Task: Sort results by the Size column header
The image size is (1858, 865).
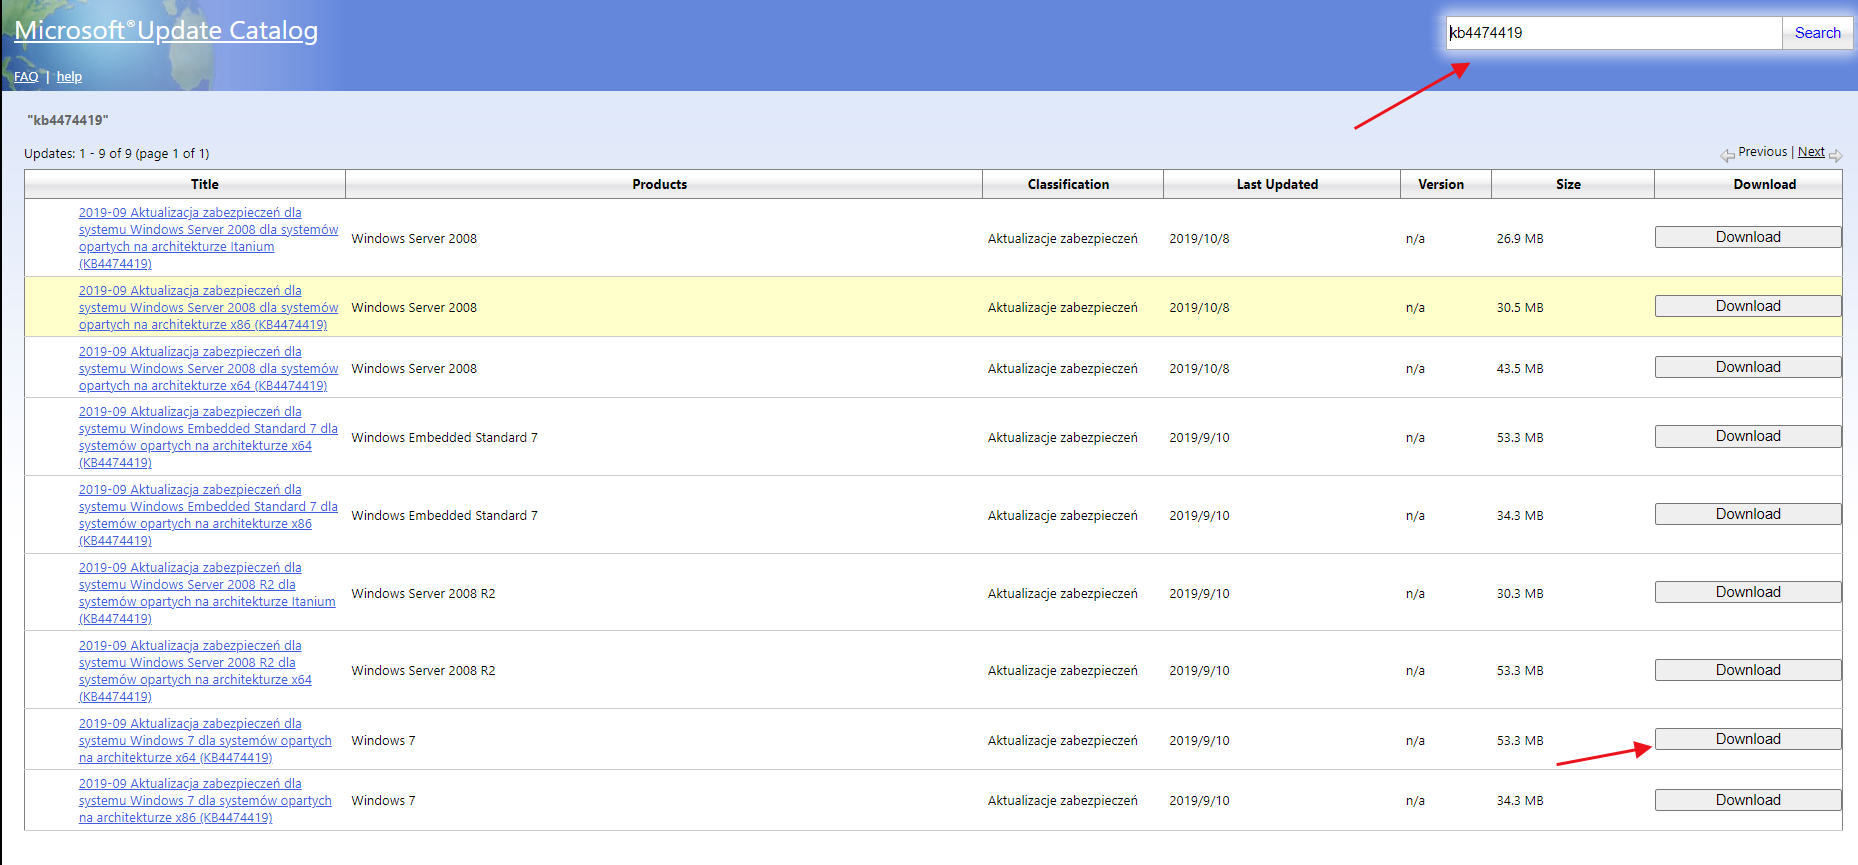Action: [1568, 184]
